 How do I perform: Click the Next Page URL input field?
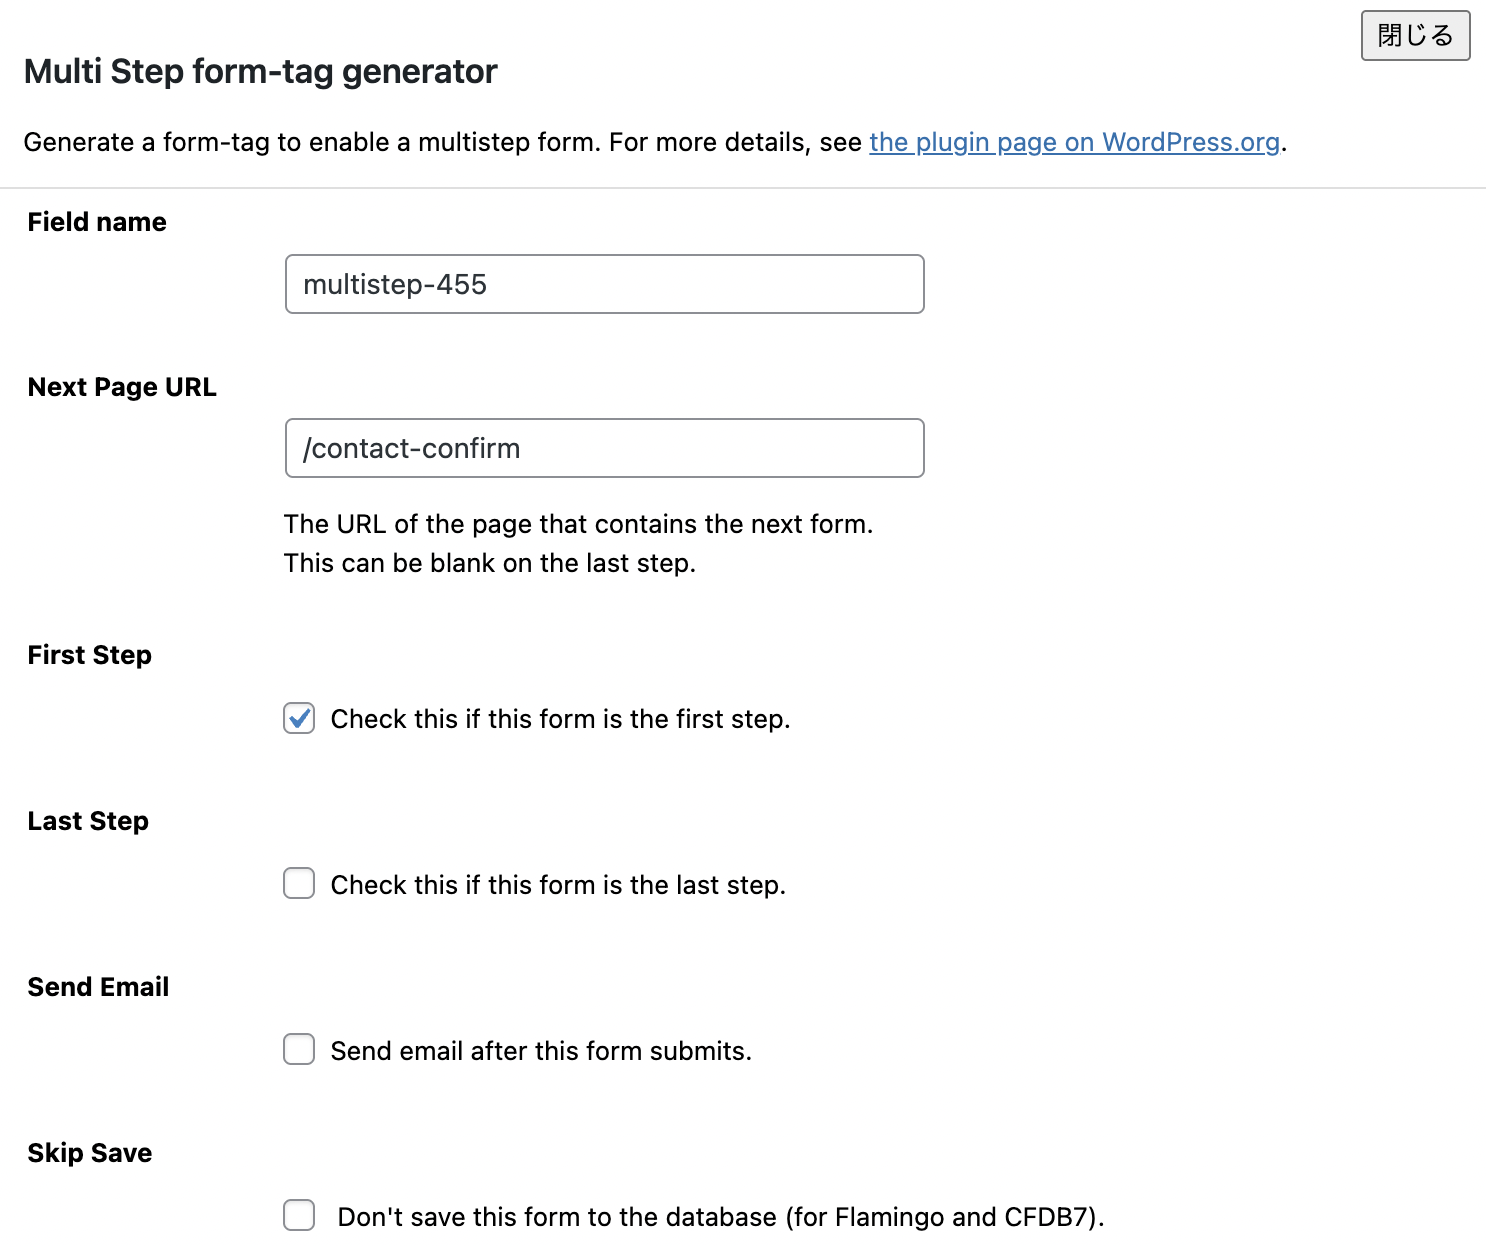[x=604, y=448]
